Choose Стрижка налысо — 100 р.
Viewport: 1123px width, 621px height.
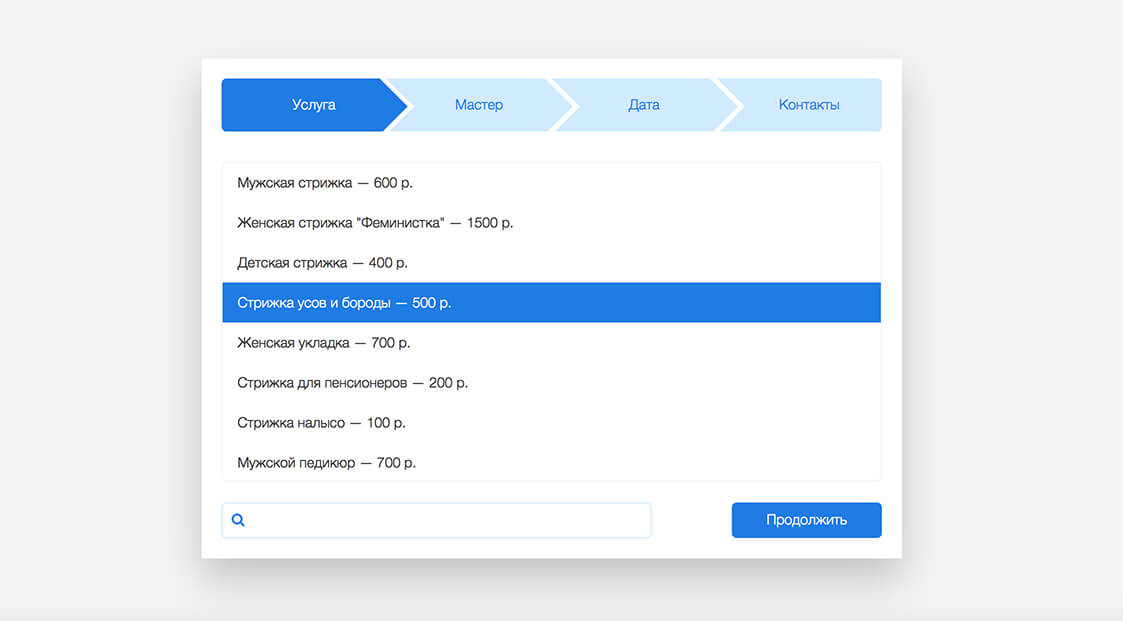[321, 423]
